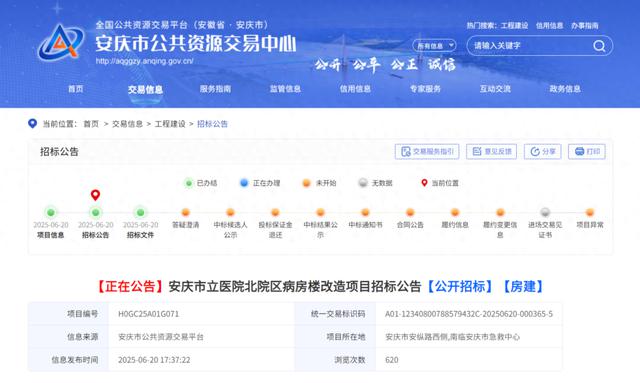640x383 pixels.
Task: Click the green 已办结 legend dot
Action: coord(189,183)
